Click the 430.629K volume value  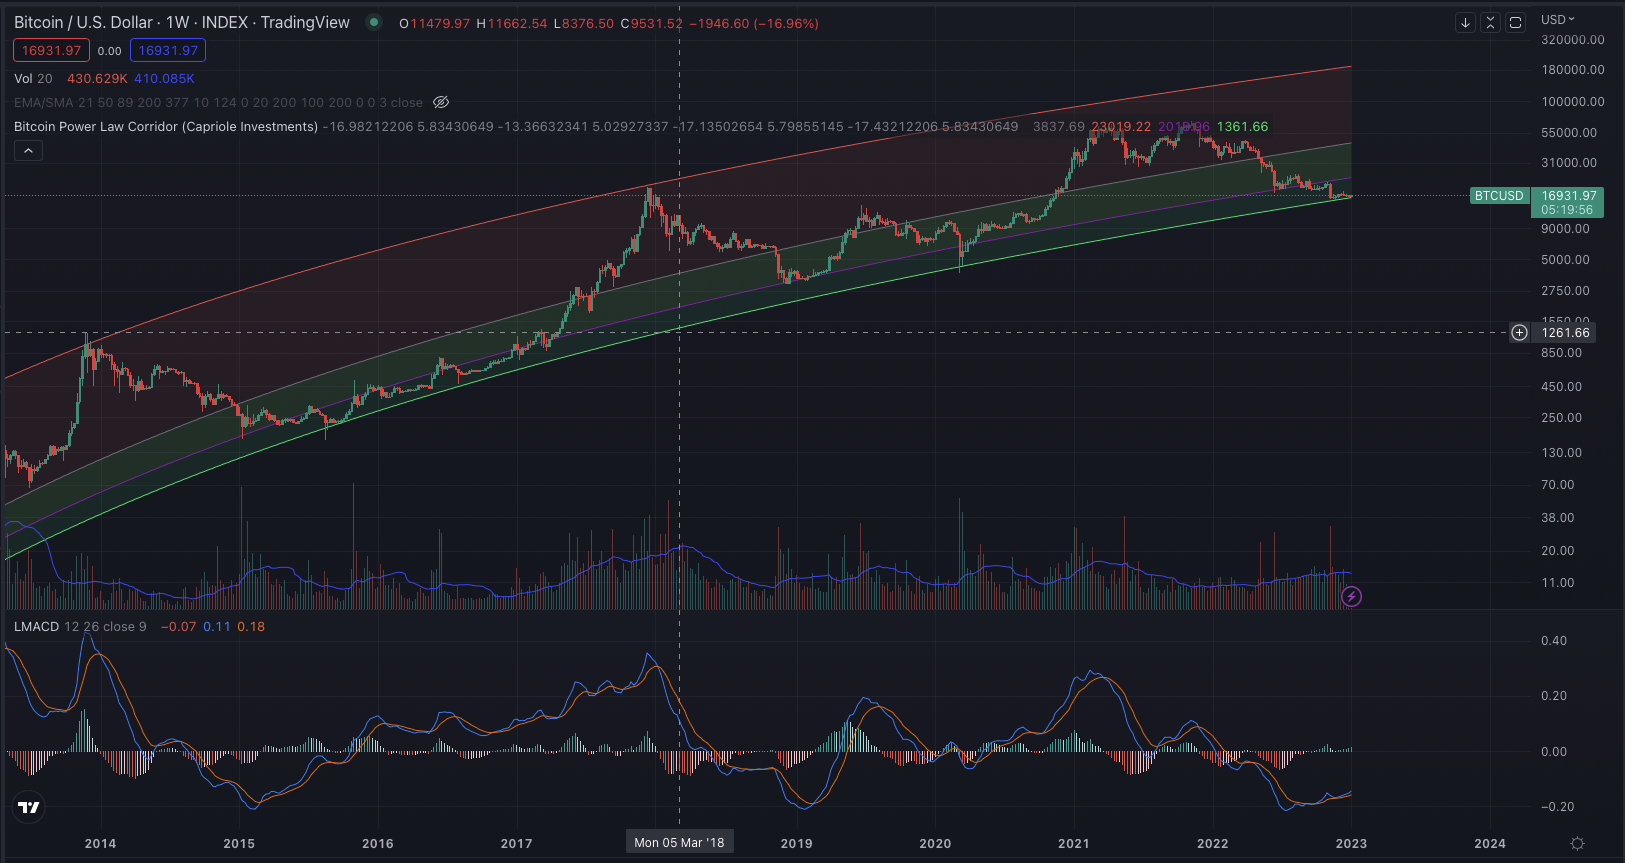(97, 78)
